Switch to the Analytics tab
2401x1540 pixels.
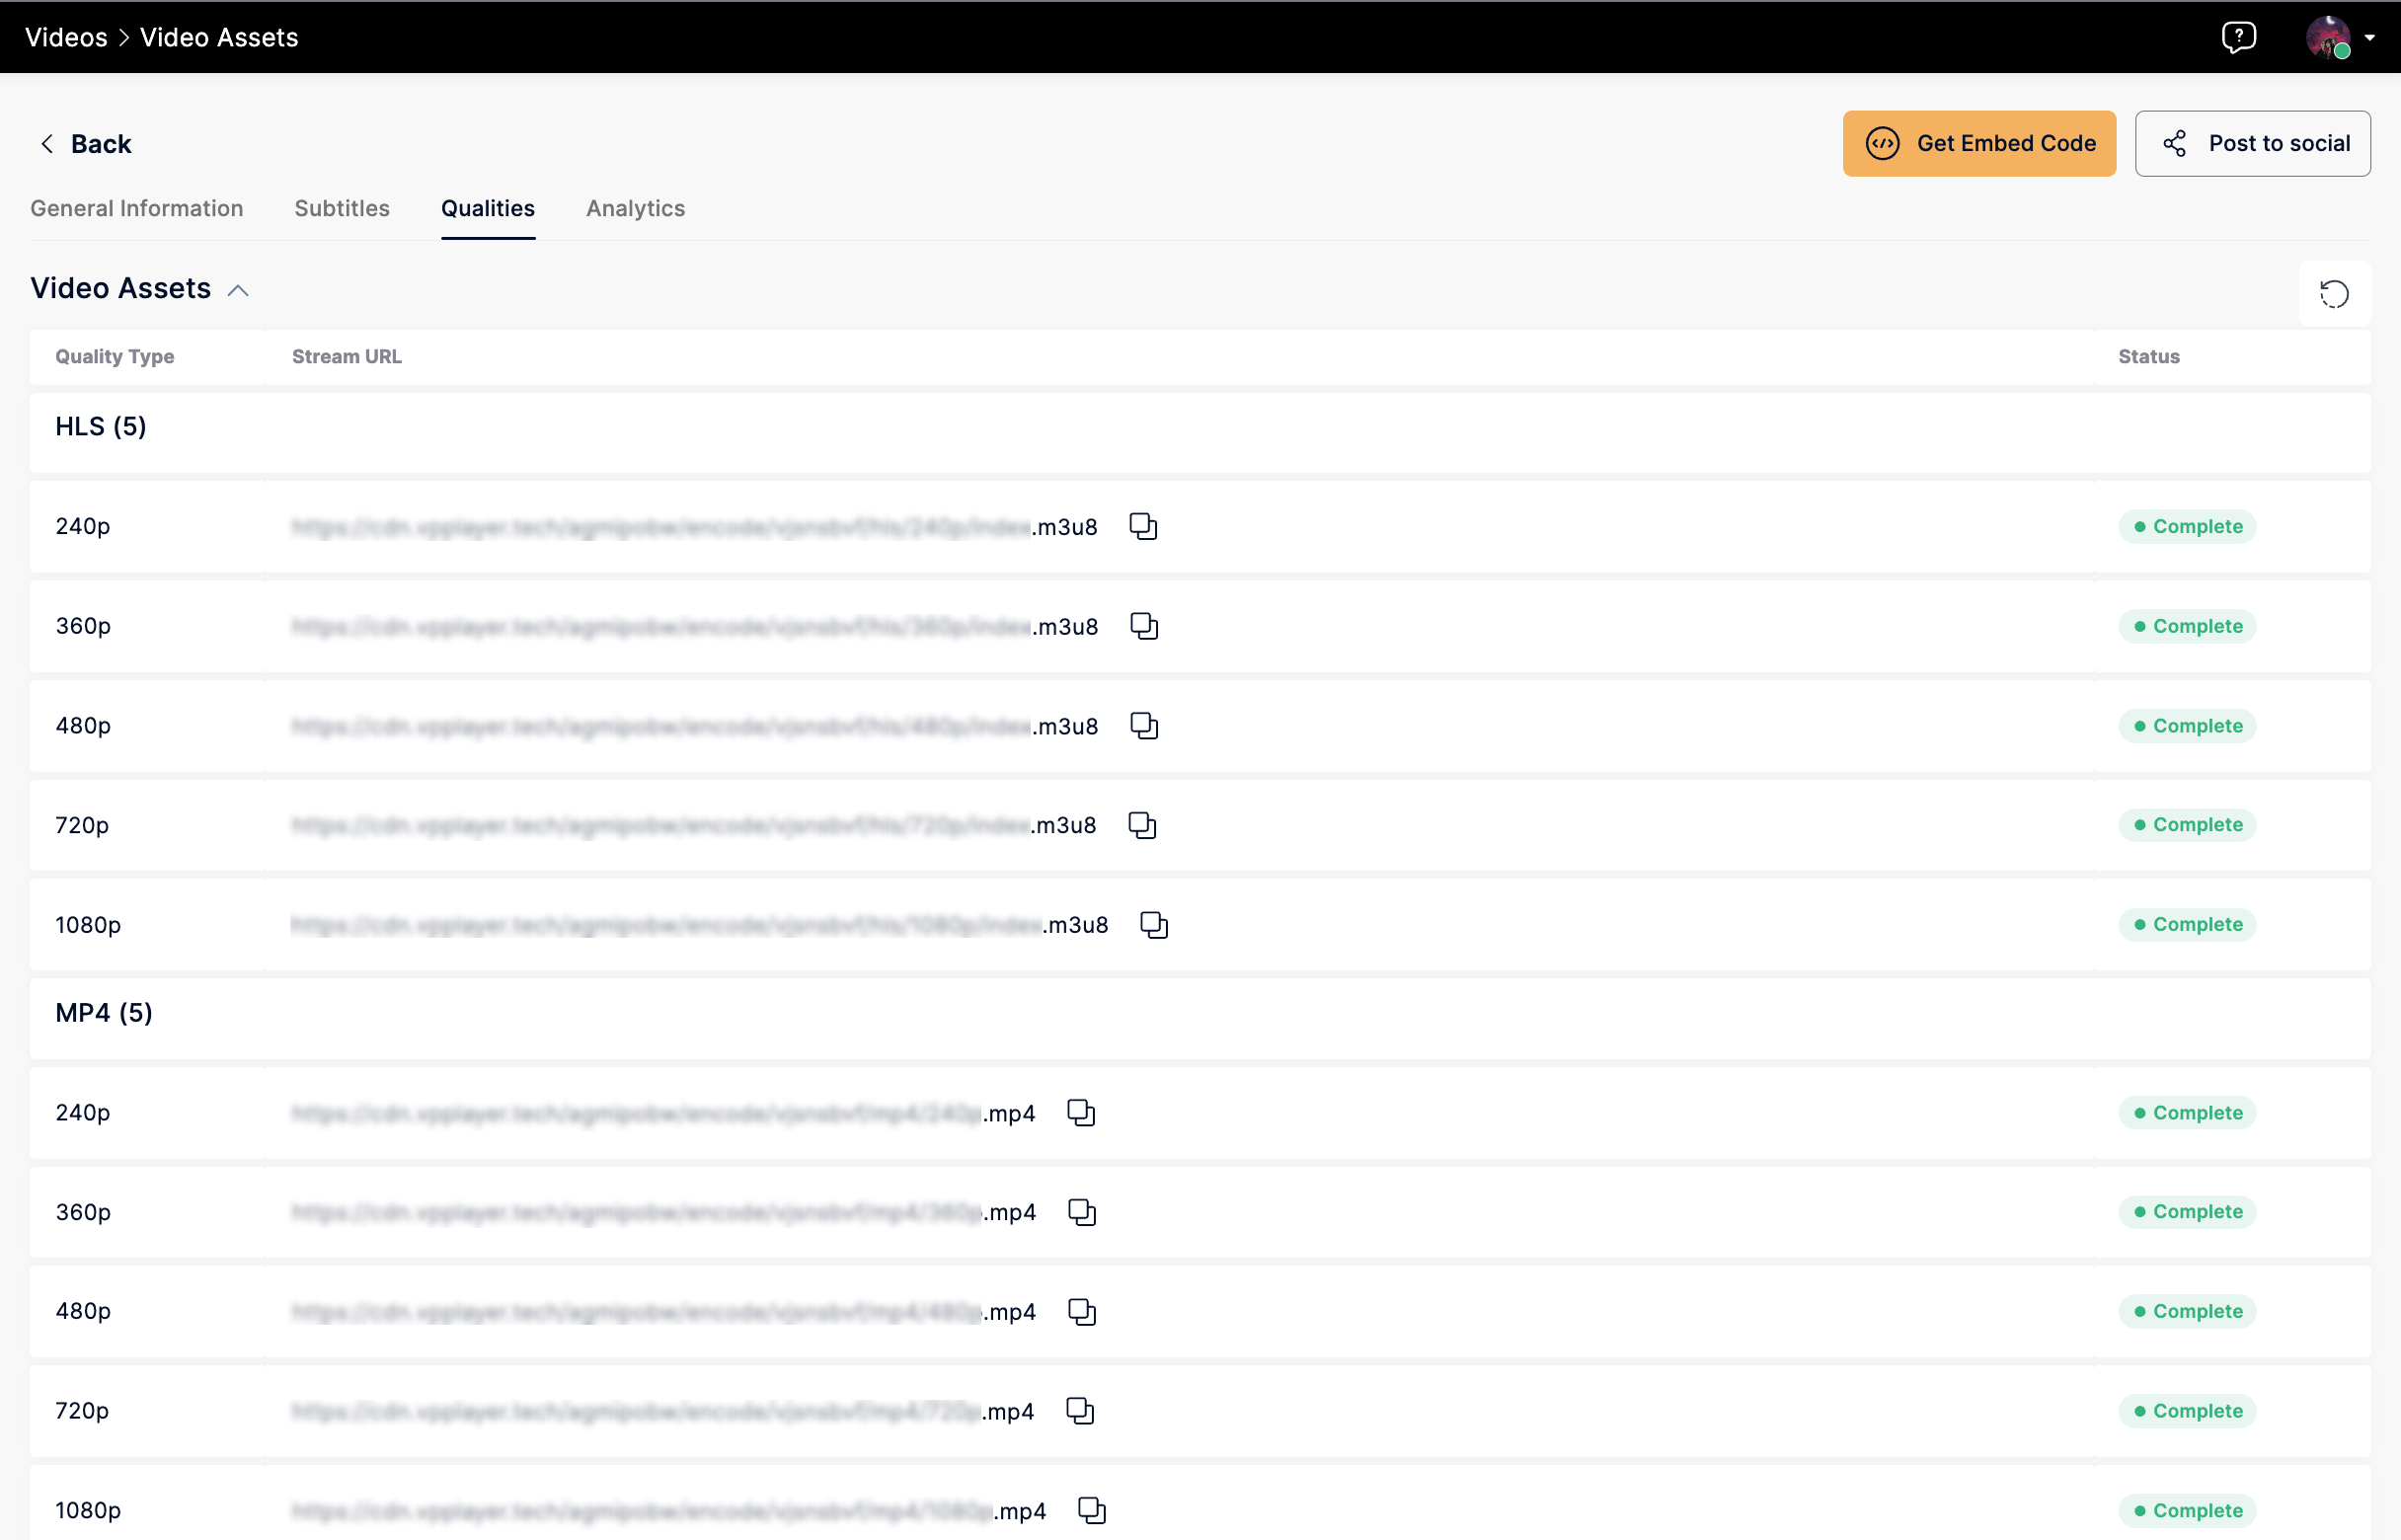[x=635, y=208]
